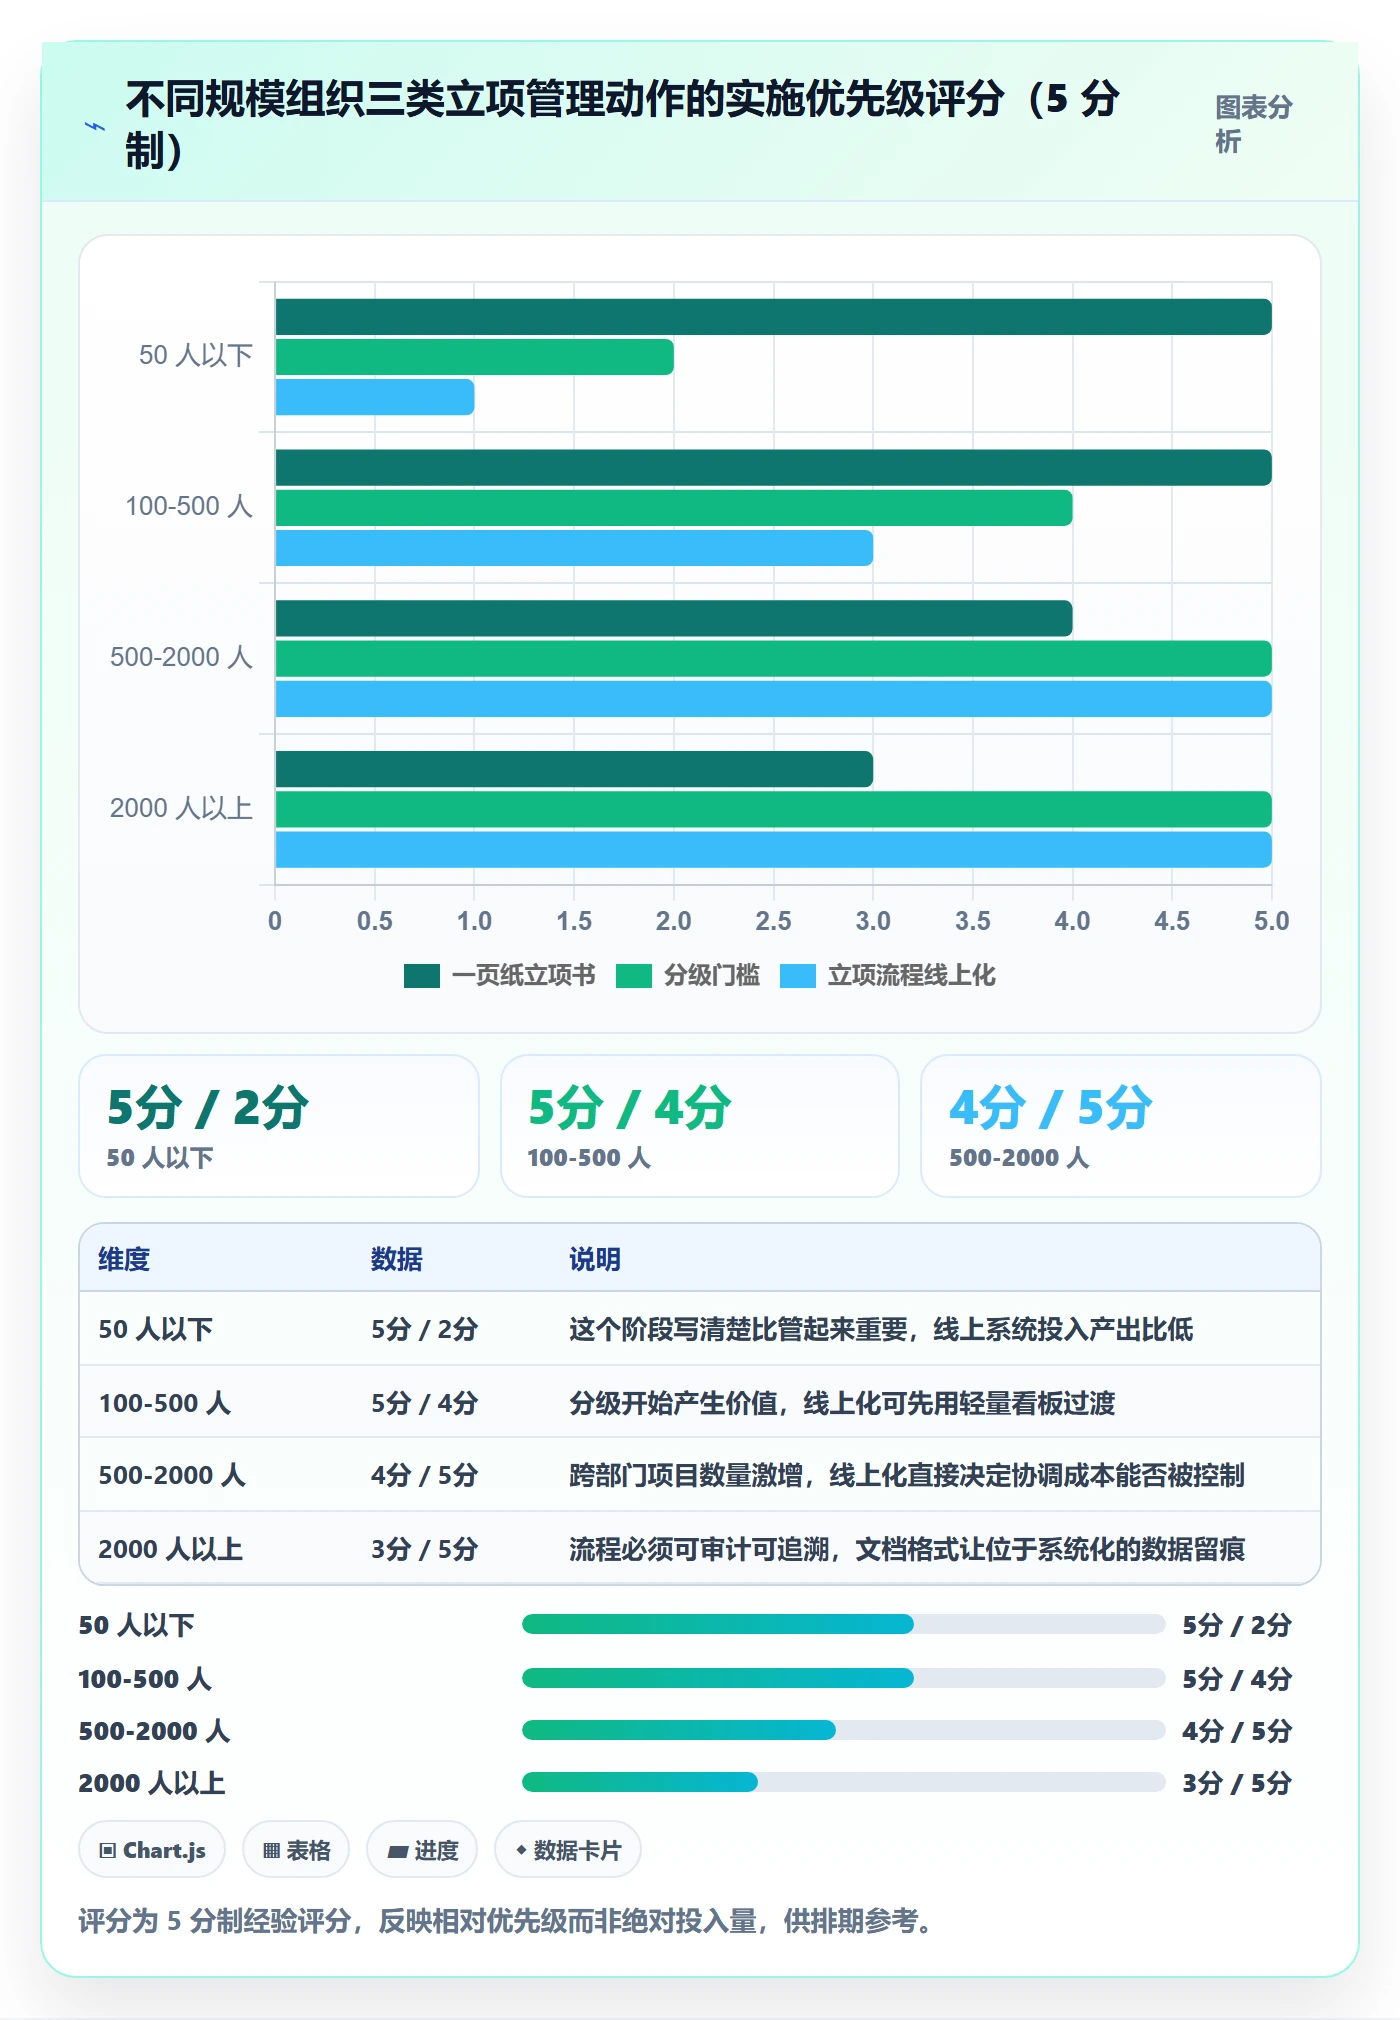Click the 100-500 人 progress bar
This screenshot has width=1400, height=2020.
[843, 1678]
